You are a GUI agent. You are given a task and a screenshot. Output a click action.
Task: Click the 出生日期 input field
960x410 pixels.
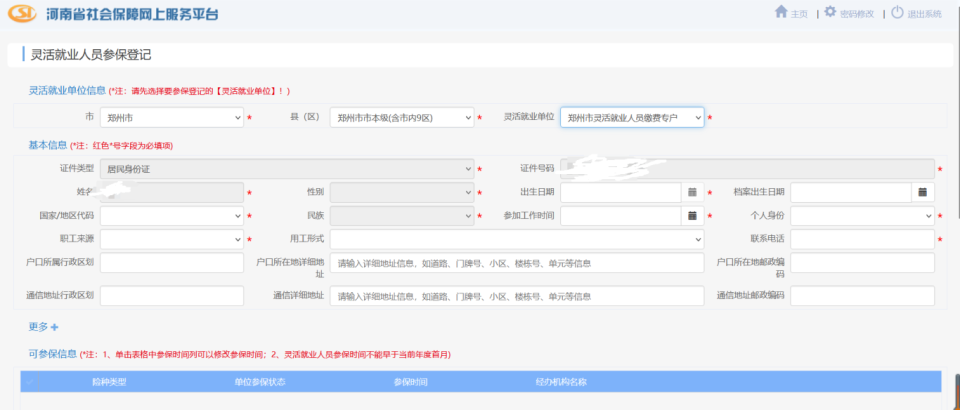pyautogui.click(x=621, y=192)
